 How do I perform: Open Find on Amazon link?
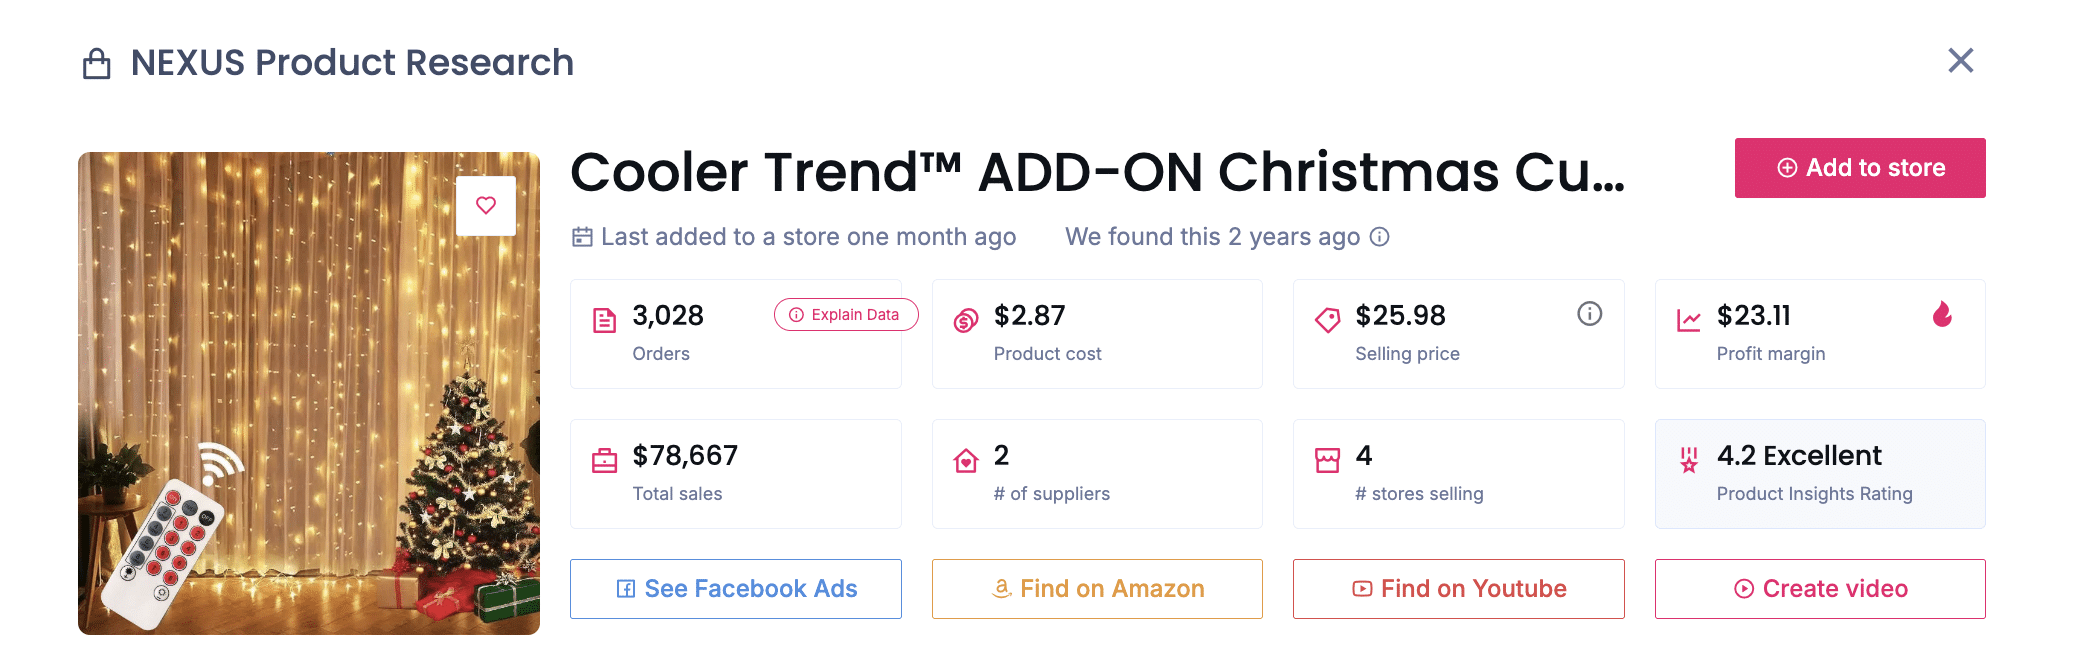tap(1097, 589)
